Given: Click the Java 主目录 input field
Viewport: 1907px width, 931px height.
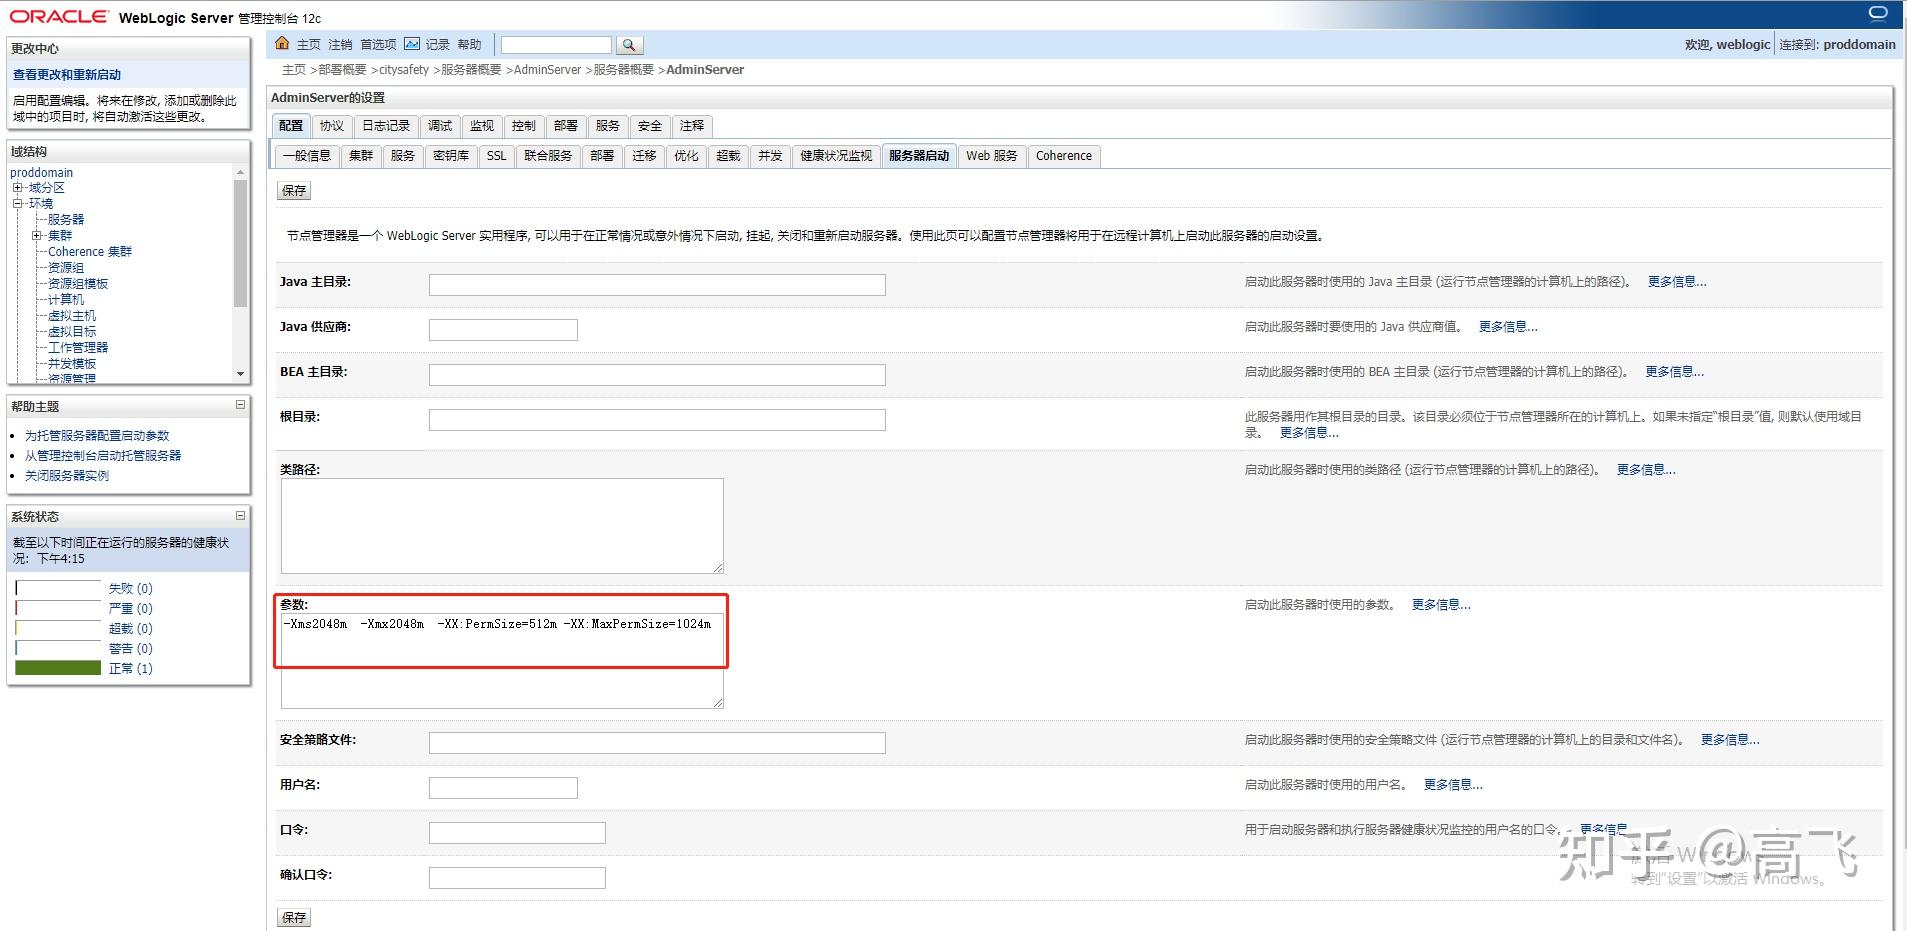Looking at the screenshot, I should (x=656, y=284).
